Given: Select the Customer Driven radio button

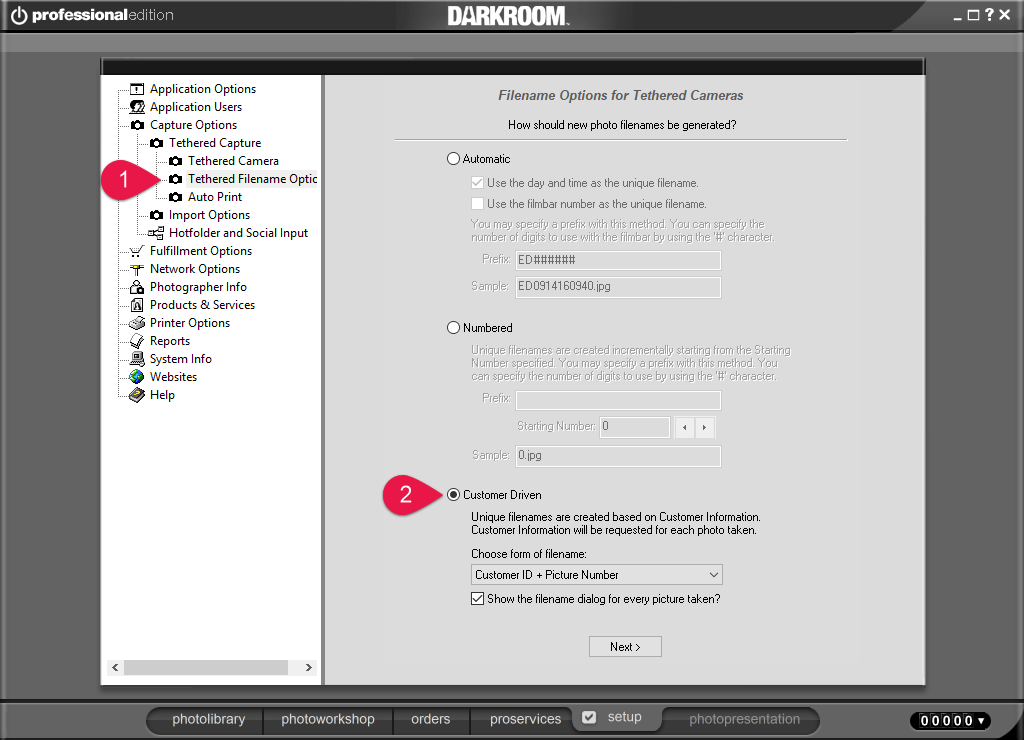Looking at the screenshot, I should click(453, 495).
